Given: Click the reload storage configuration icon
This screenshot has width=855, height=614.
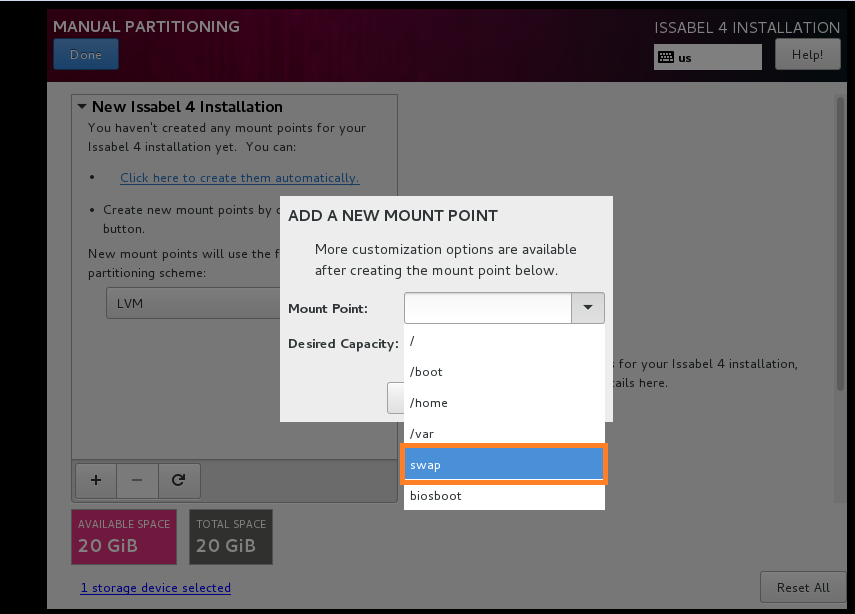Looking at the screenshot, I should [x=179, y=480].
